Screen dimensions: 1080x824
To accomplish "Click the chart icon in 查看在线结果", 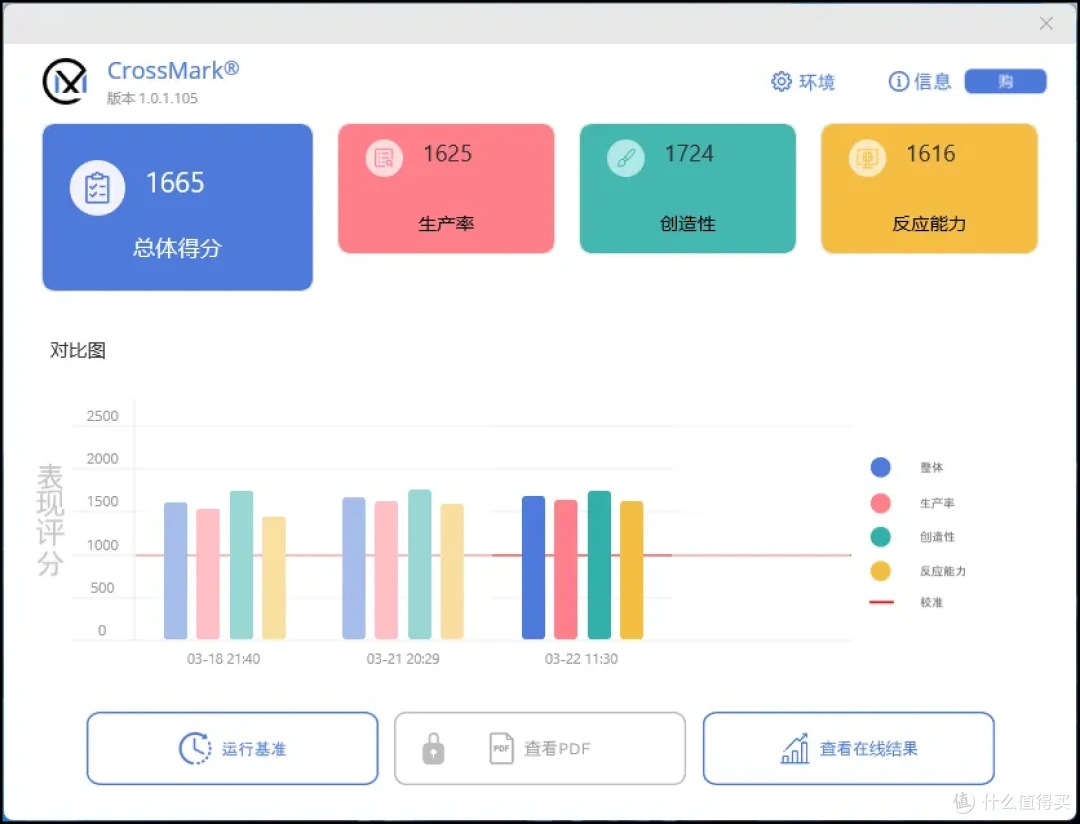I will point(795,749).
